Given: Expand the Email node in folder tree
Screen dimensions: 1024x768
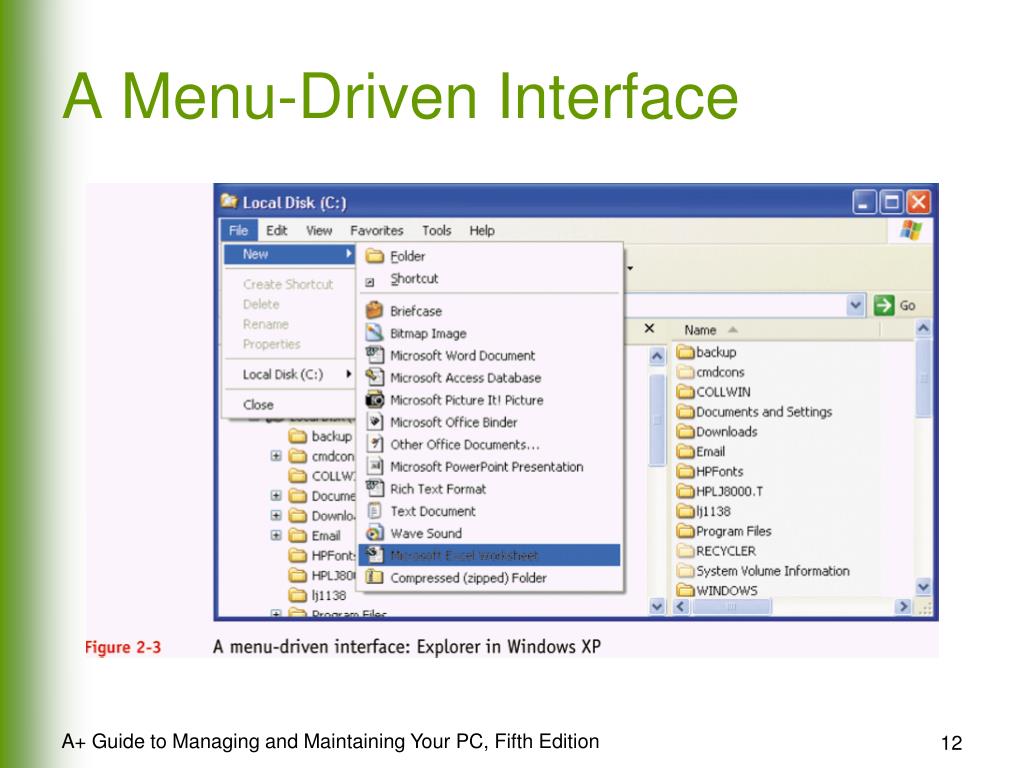Looking at the screenshot, I should [x=276, y=536].
